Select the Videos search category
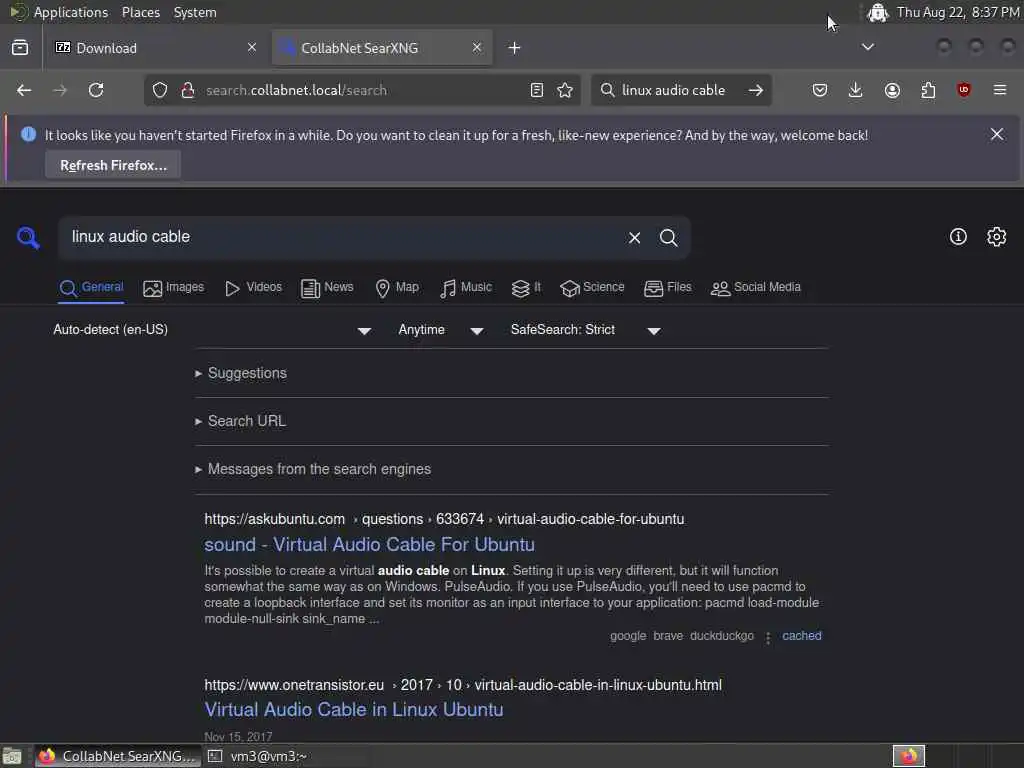The image size is (1024, 768). (253, 287)
